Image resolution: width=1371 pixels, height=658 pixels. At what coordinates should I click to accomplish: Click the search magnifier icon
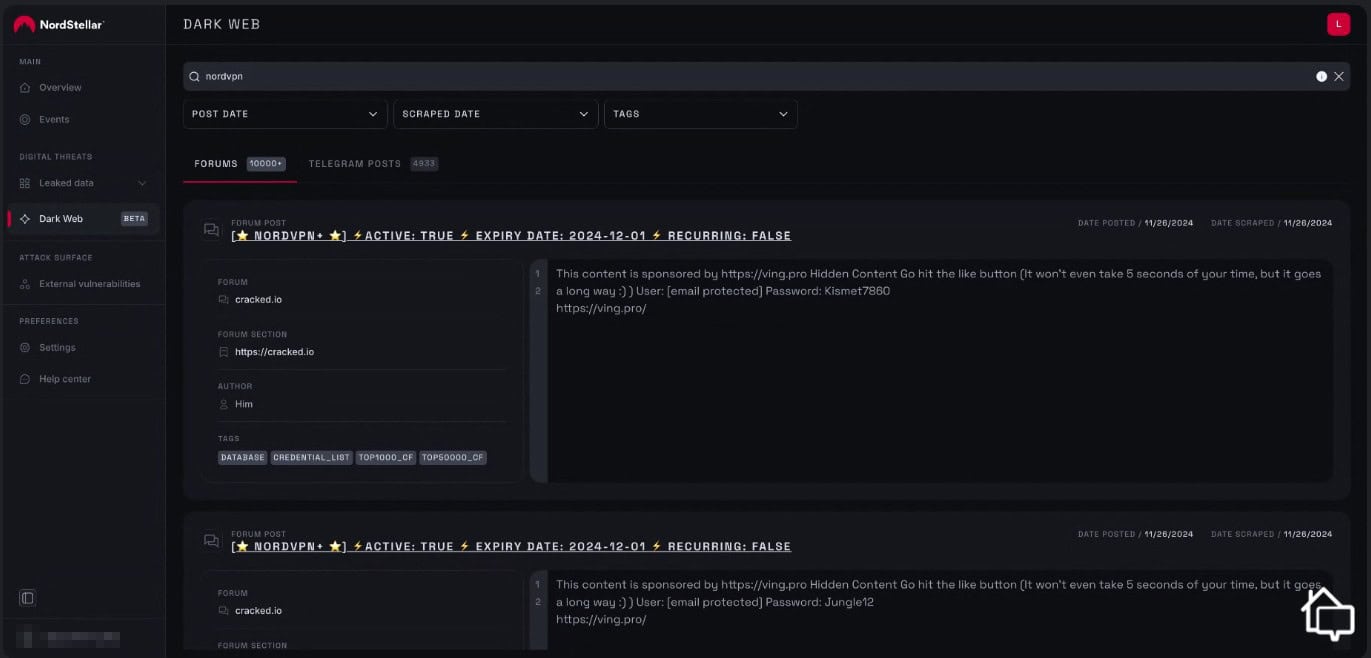click(195, 76)
